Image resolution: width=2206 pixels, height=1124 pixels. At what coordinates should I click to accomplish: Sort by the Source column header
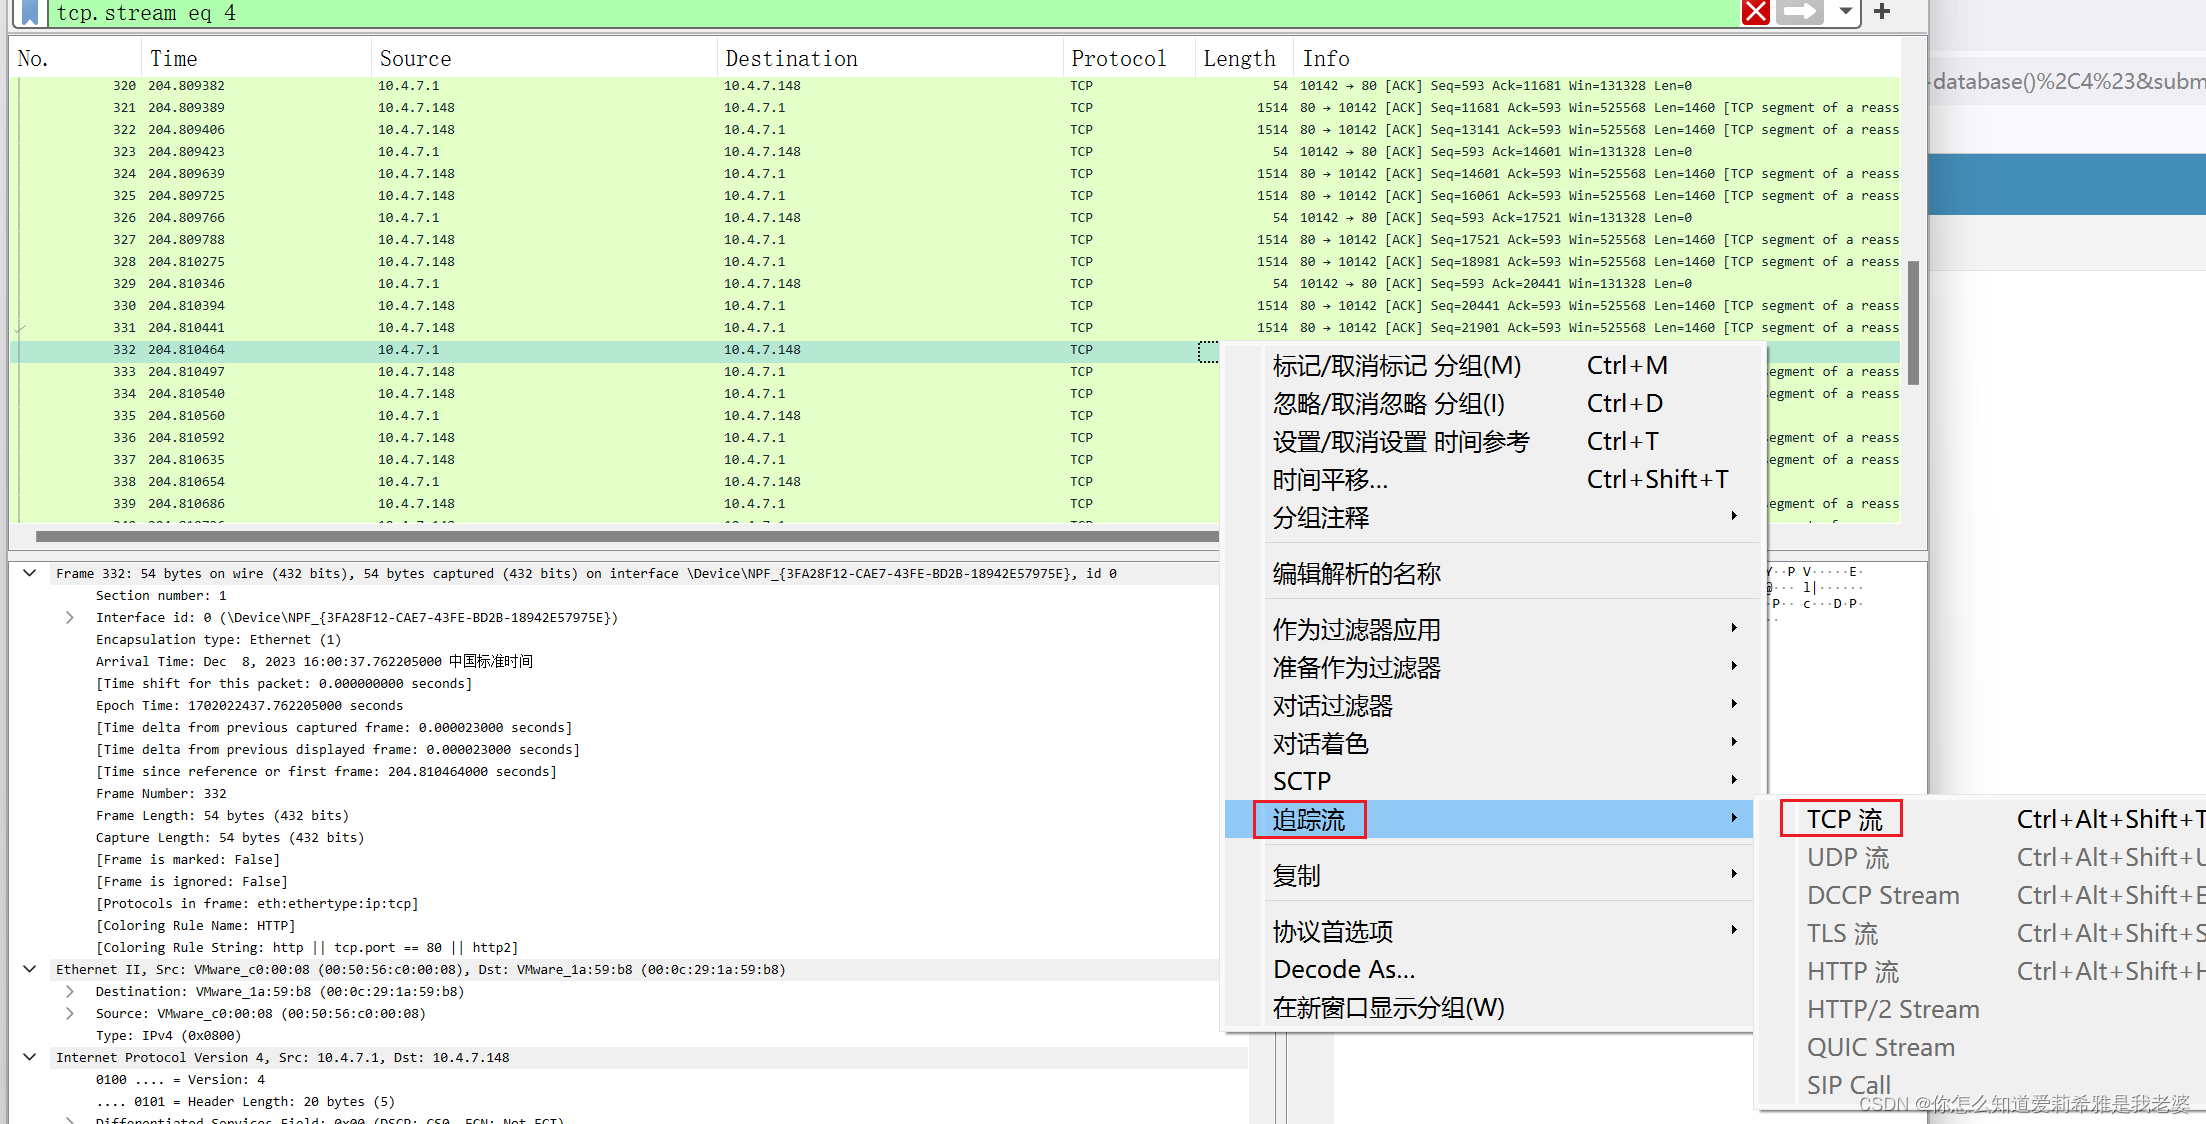[544, 58]
